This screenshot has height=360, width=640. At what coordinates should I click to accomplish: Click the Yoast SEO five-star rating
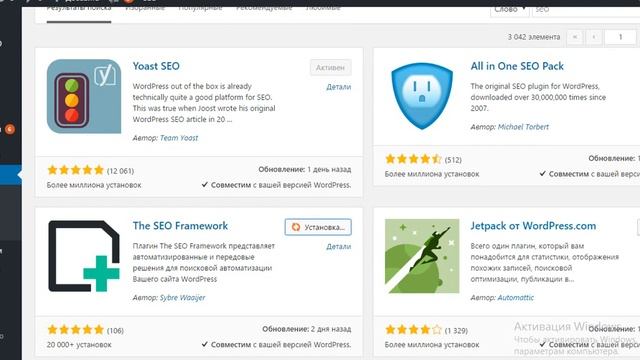click(76, 170)
